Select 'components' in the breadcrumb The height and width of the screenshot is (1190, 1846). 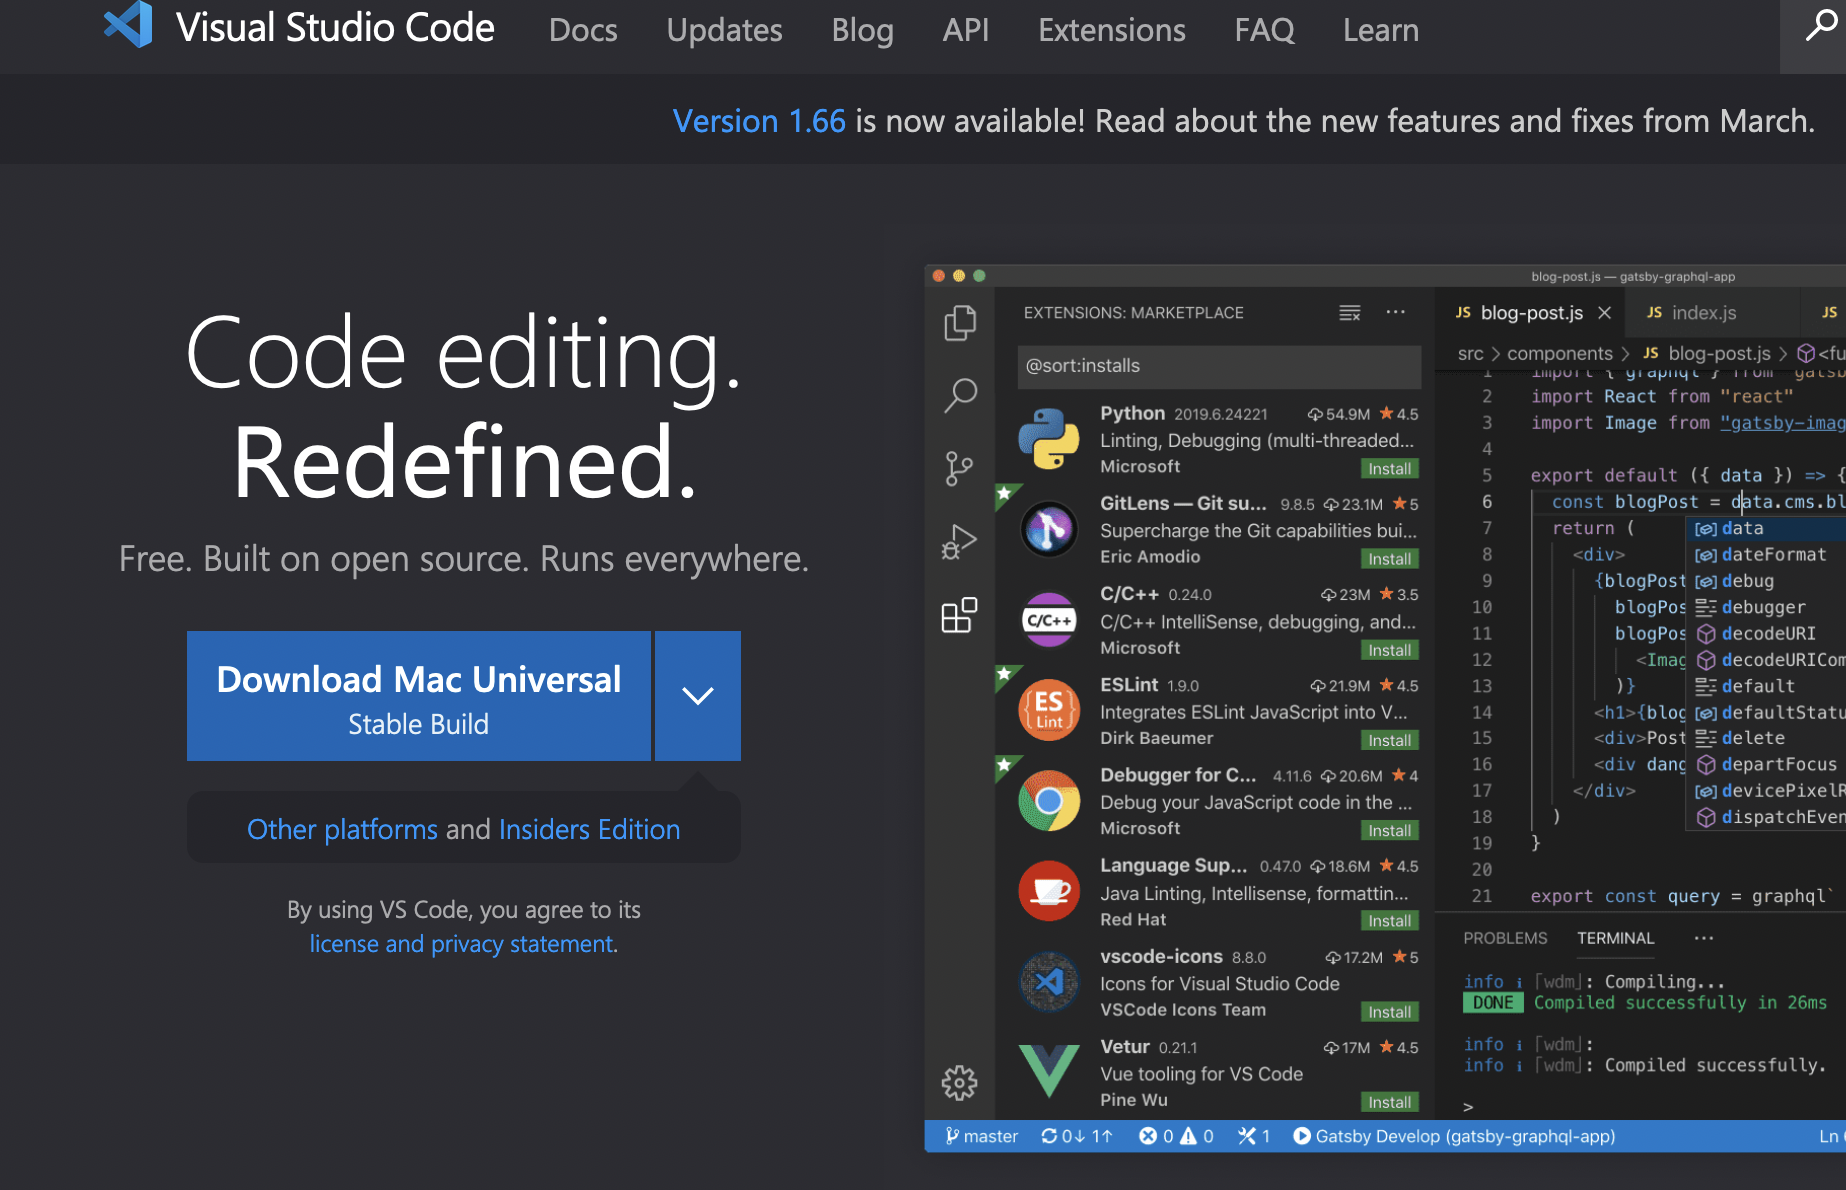point(1560,353)
